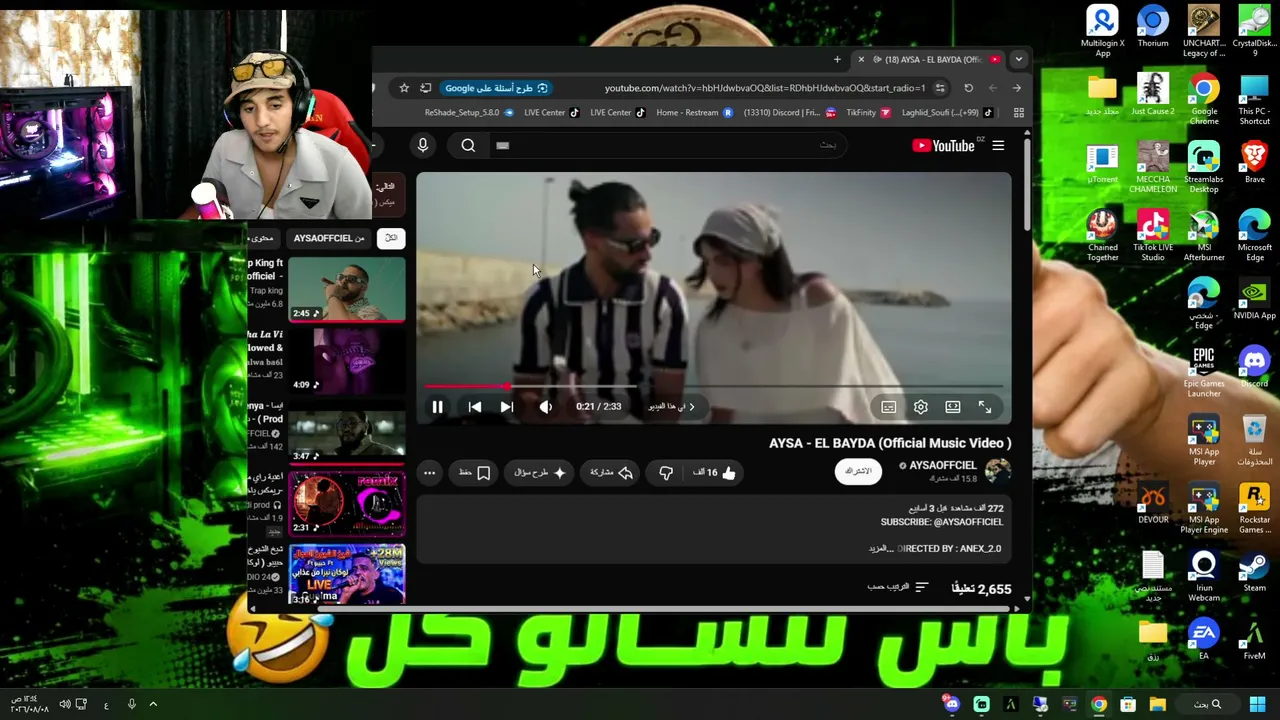The width and height of the screenshot is (1280, 720).
Task: Open Steam from the desktop
Action: point(1254,571)
